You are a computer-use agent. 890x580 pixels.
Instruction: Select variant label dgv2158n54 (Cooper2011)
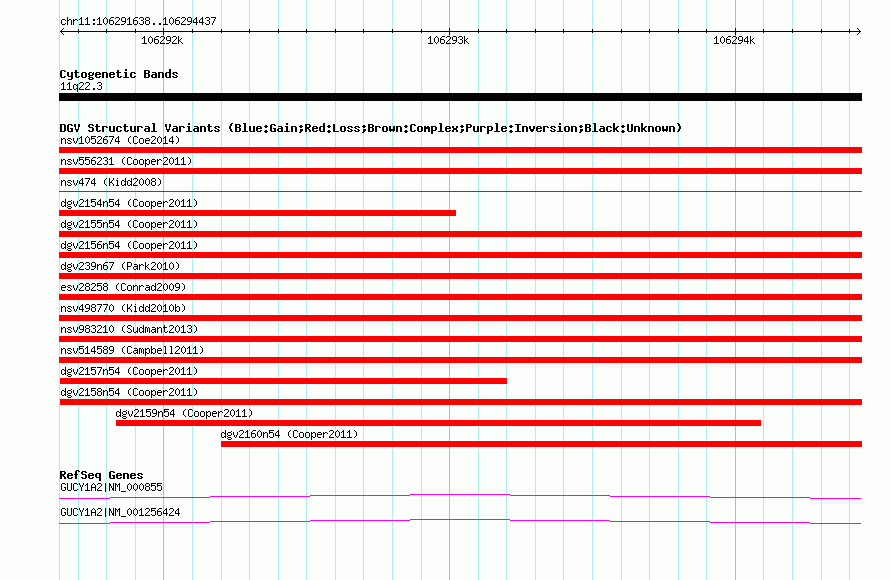(x=129, y=392)
